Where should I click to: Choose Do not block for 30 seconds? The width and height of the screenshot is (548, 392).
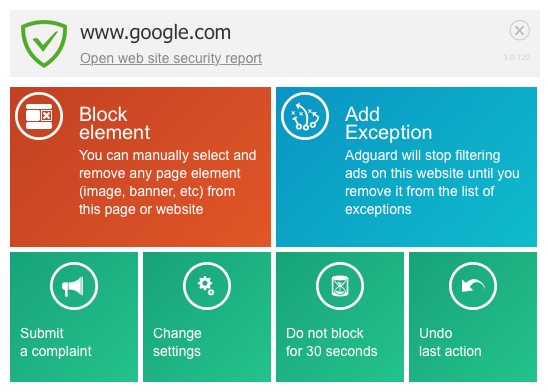click(331, 342)
